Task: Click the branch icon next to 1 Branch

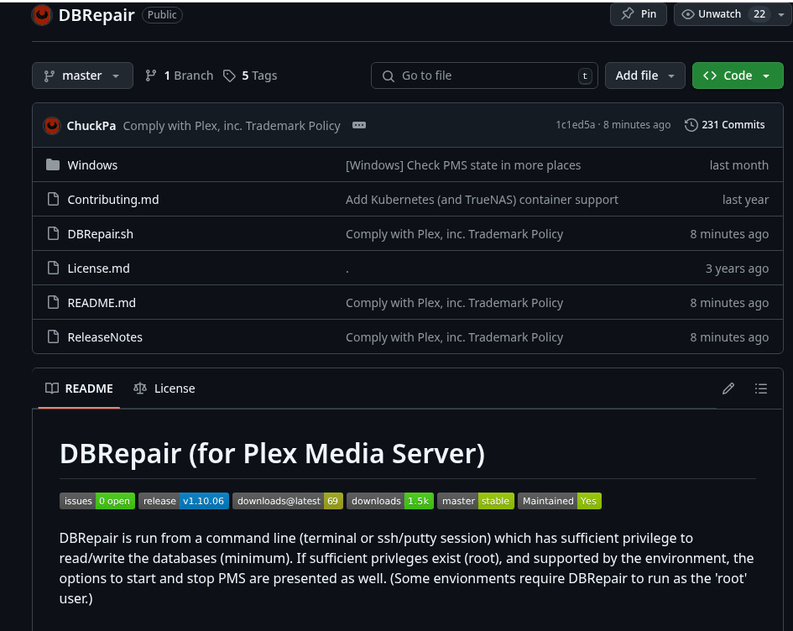Action: pos(151,76)
